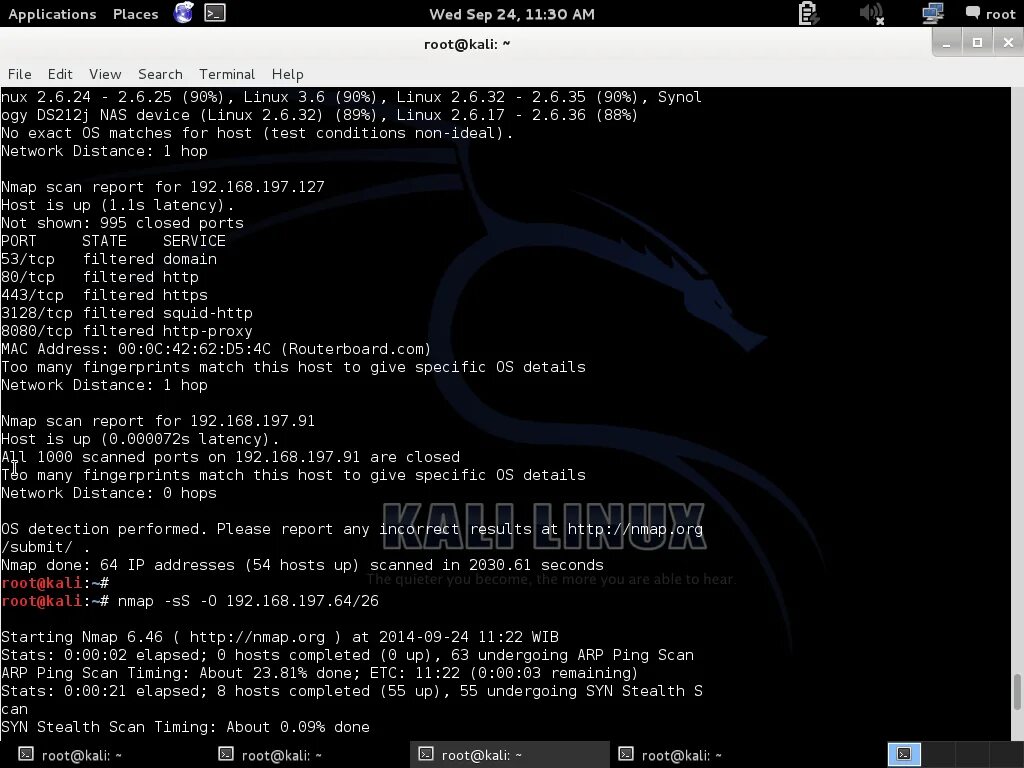Image resolution: width=1024 pixels, height=768 pixels.
Task: Click the "SYN Stealth Scan Timing" line
Action: 185,727
